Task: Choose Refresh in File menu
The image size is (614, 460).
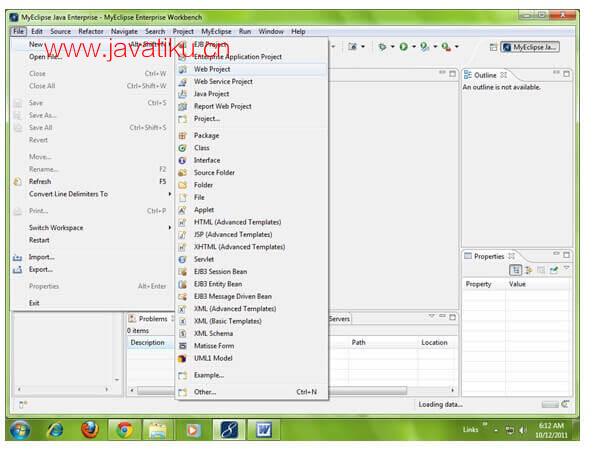Action: [91, 182]
